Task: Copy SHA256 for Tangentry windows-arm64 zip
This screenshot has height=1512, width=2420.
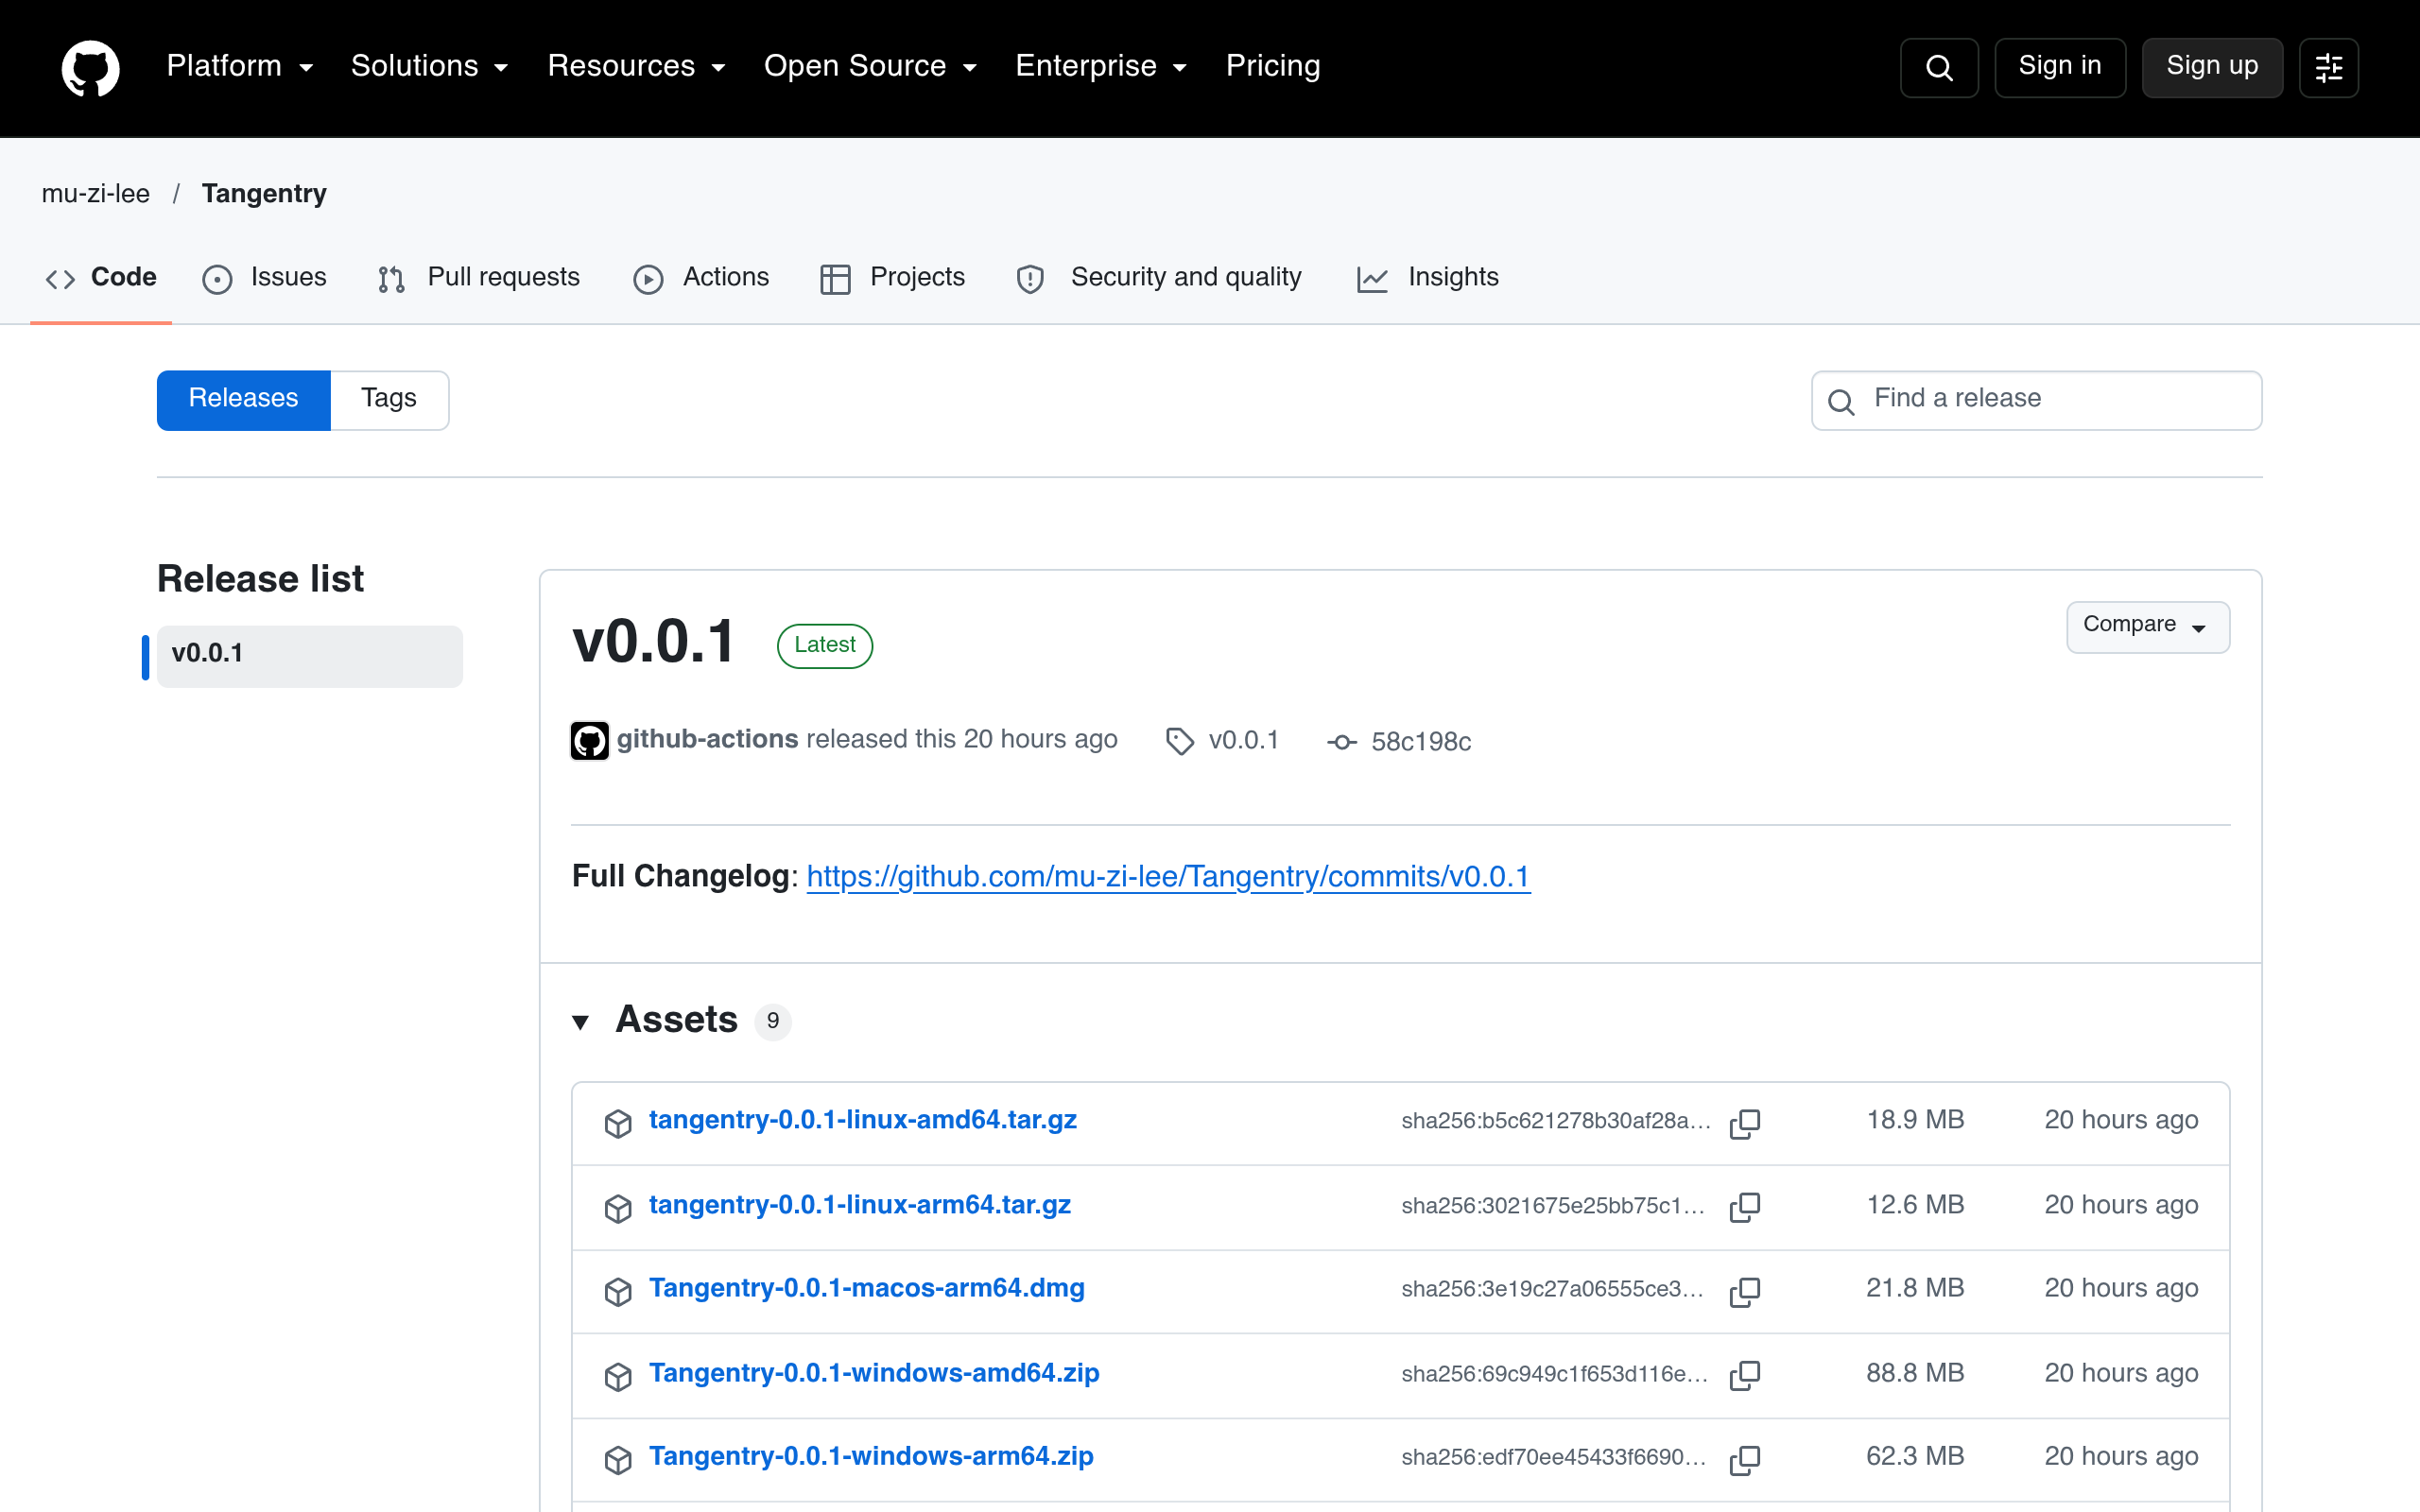Action: [x=1745, y=1459]
